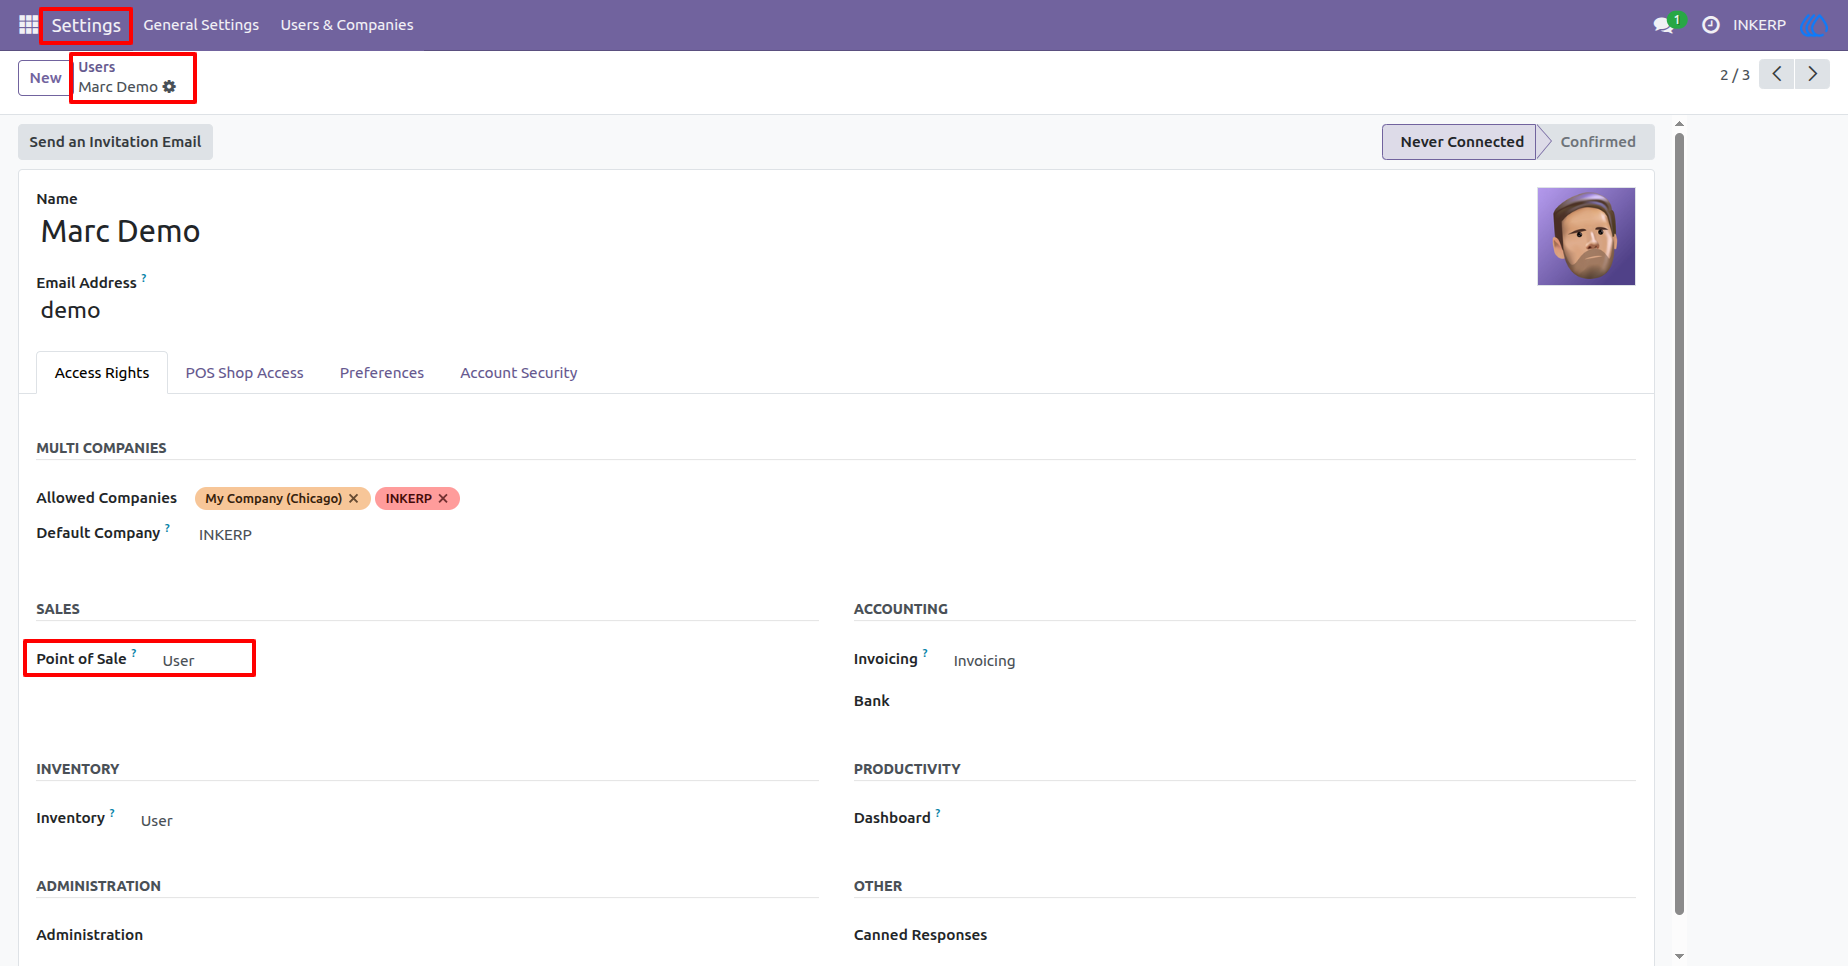Open the apps grid menu icon

click(x=28, y=25)
